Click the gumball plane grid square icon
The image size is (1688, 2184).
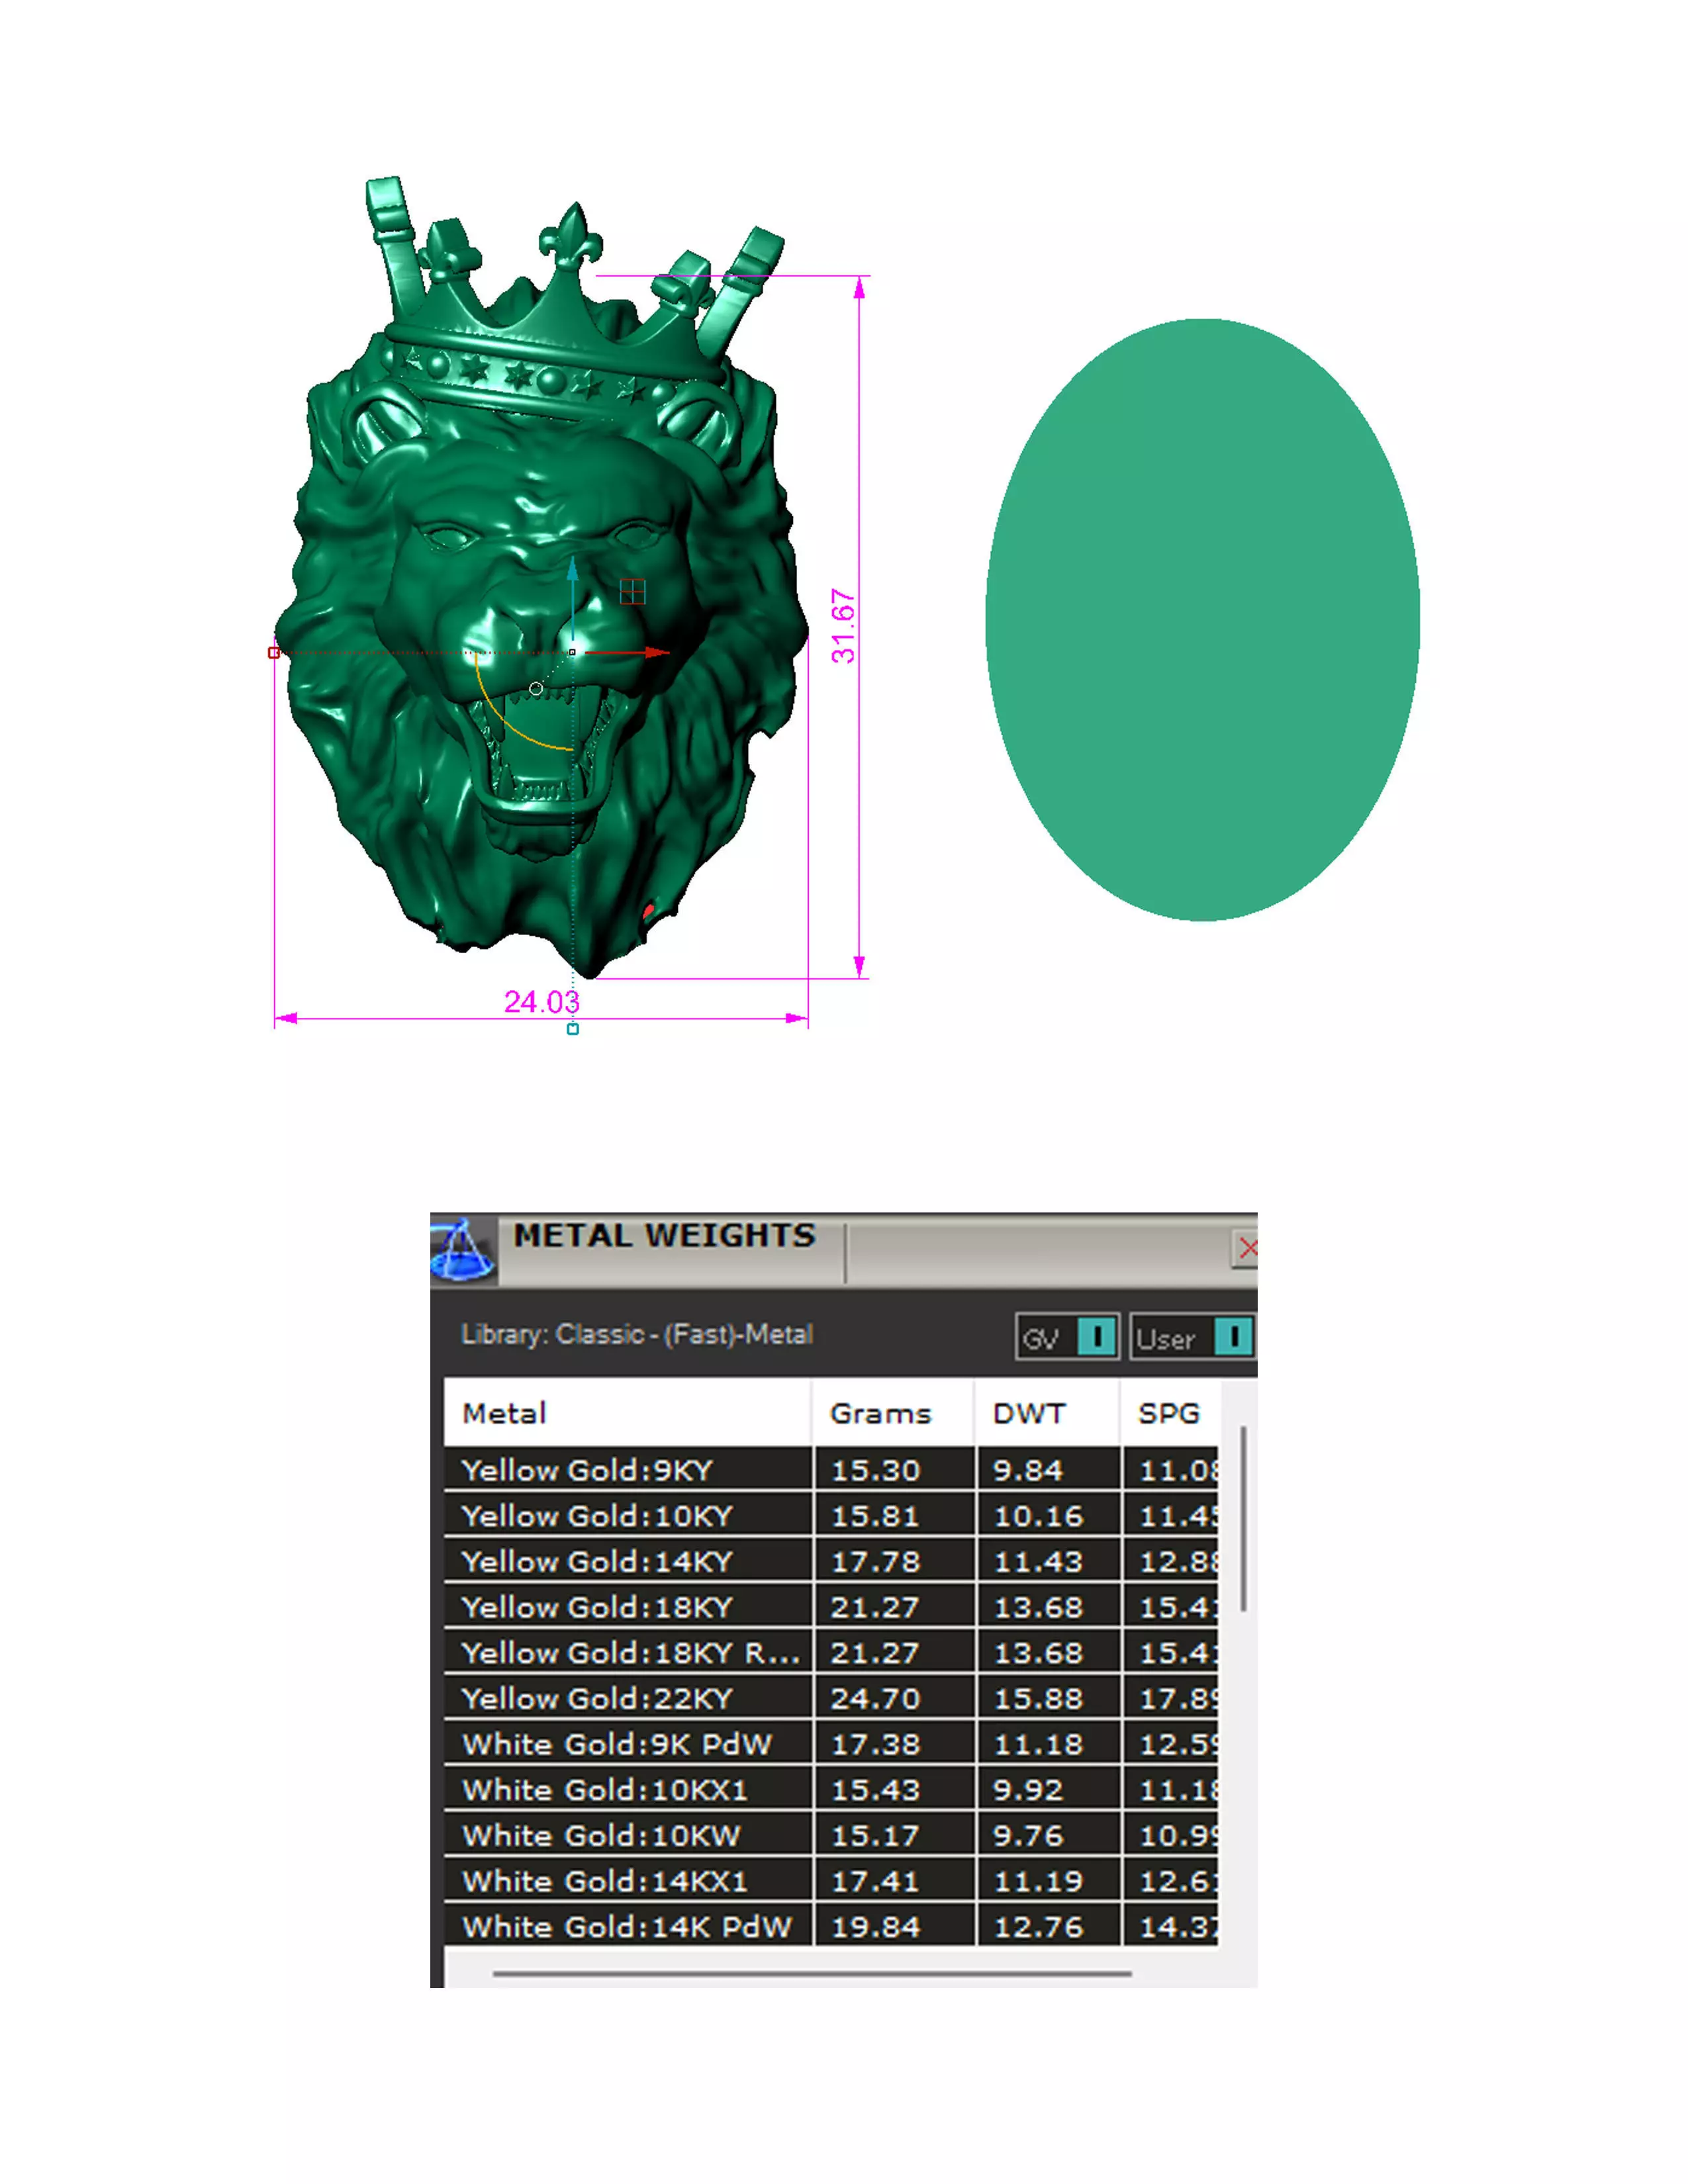click(632, 591)
